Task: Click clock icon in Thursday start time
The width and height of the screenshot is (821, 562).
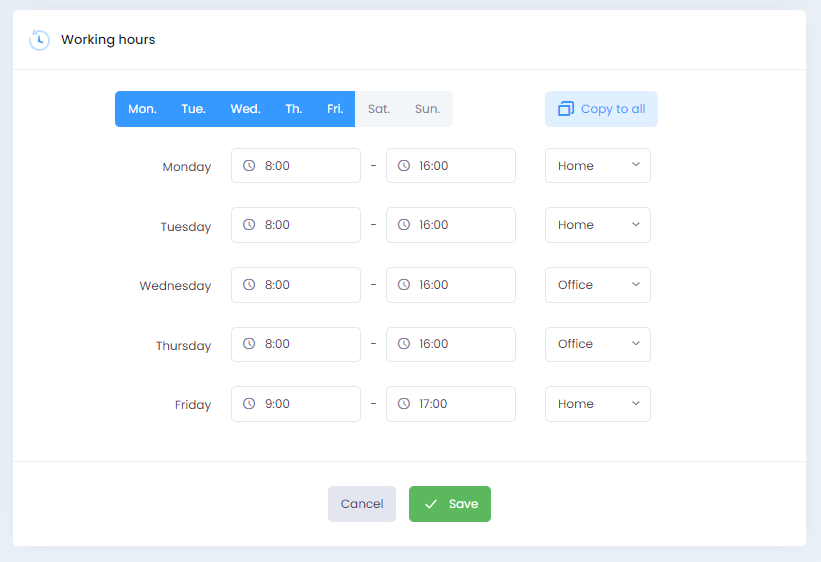Action: [249, 344]
